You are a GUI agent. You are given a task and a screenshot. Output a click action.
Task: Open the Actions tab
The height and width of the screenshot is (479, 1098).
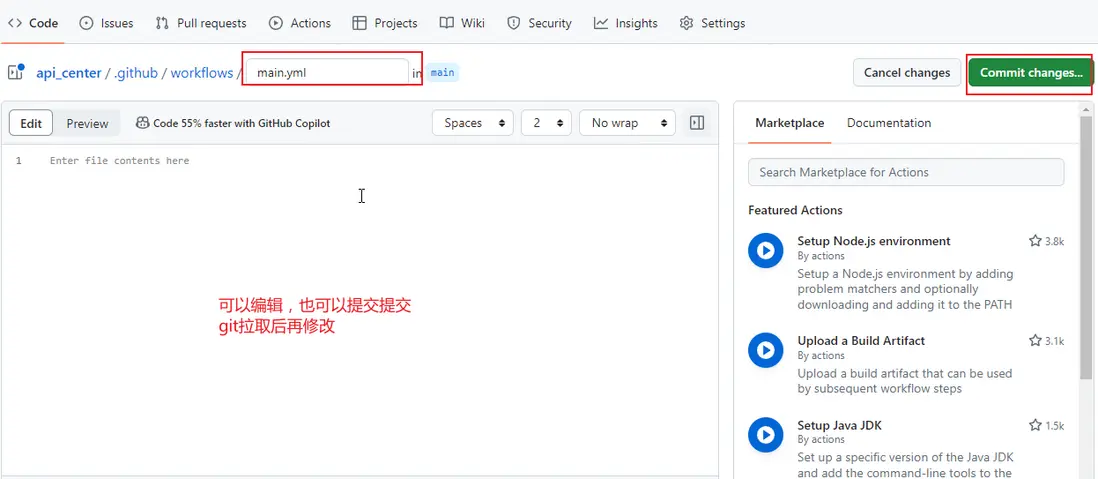300,23
